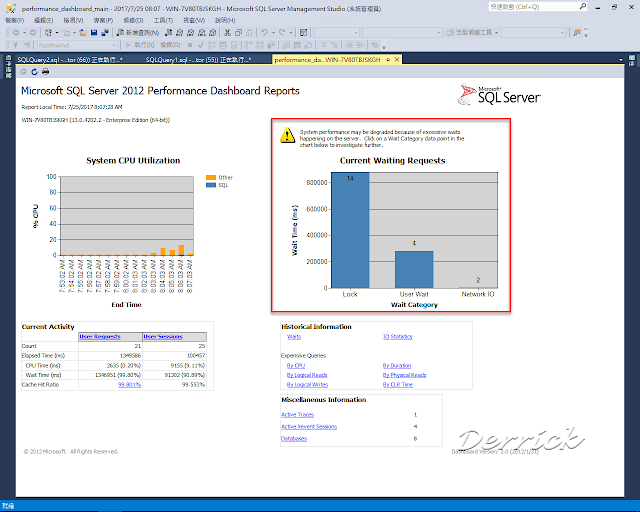Viewport: 640px width, 512px height.
Task: Click the undo arrow icon
Action: pos(264,33)
